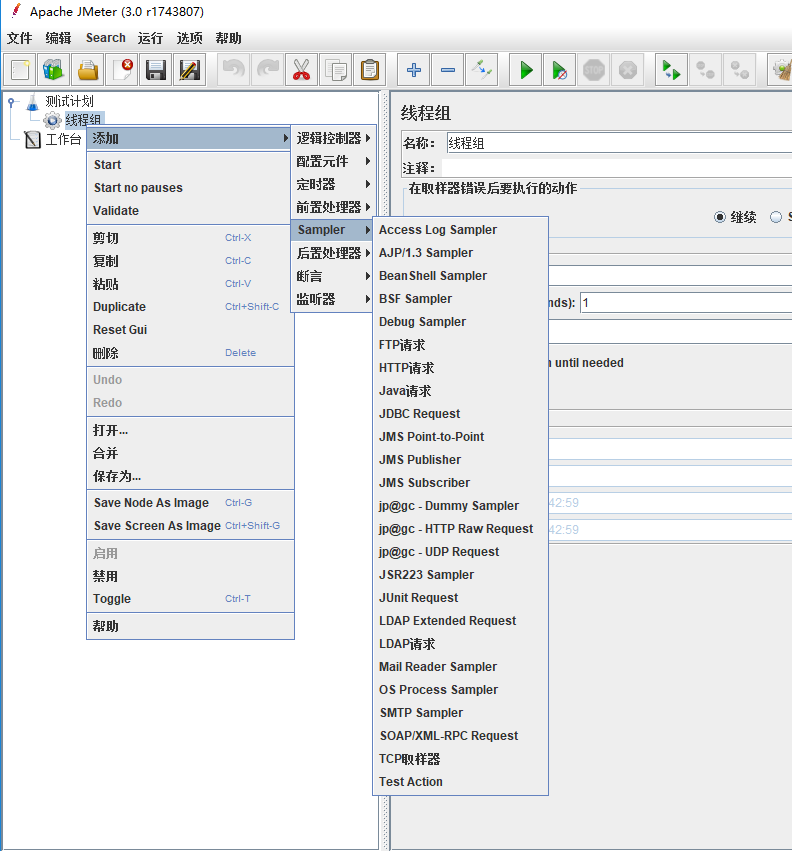Expand the 逻辑控制器 submenu
Image resolution: width=792 pixels, height=851 pixels.
tap(333, 138)
